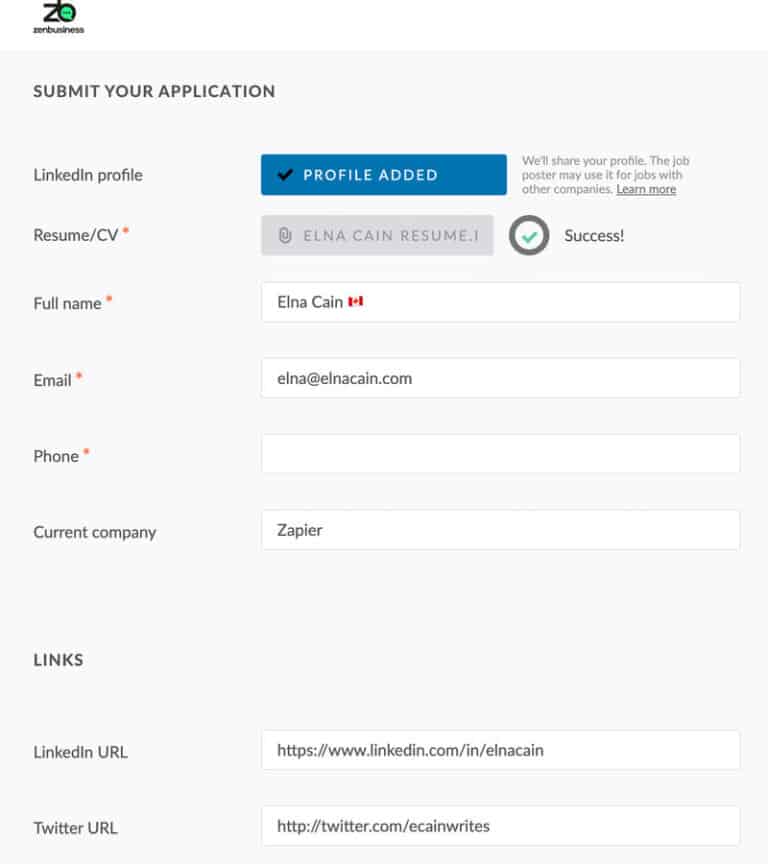Click the Links section heading
Viewport: 768px width, 864px height.
[58, 660]
